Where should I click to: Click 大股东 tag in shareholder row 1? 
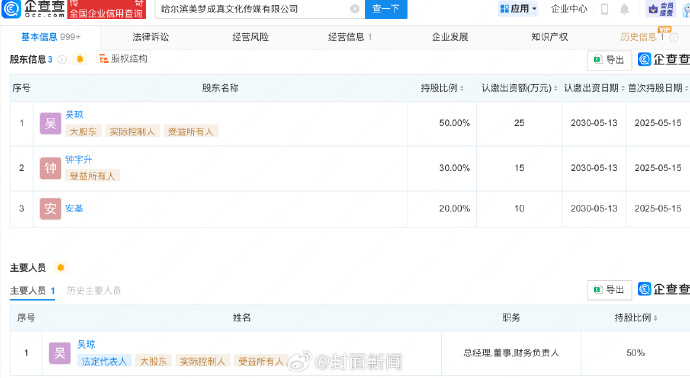coord(83,131)
